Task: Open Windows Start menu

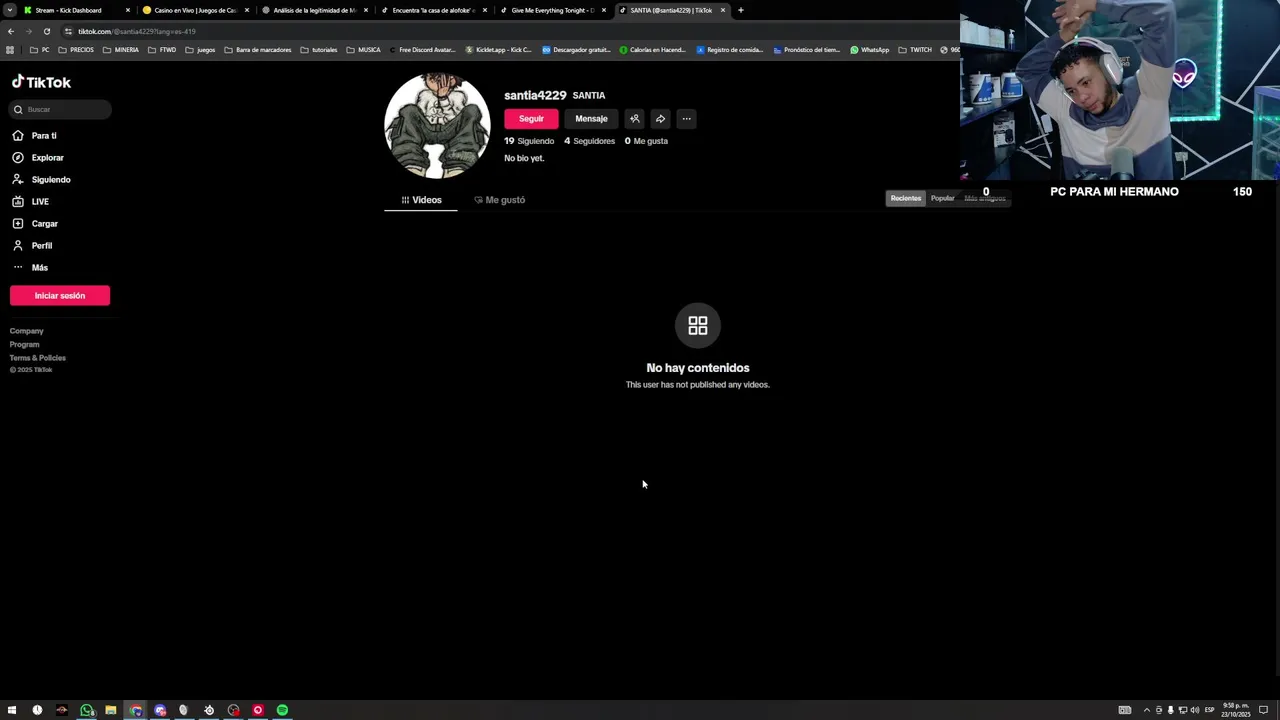Action: pos(12,710)
